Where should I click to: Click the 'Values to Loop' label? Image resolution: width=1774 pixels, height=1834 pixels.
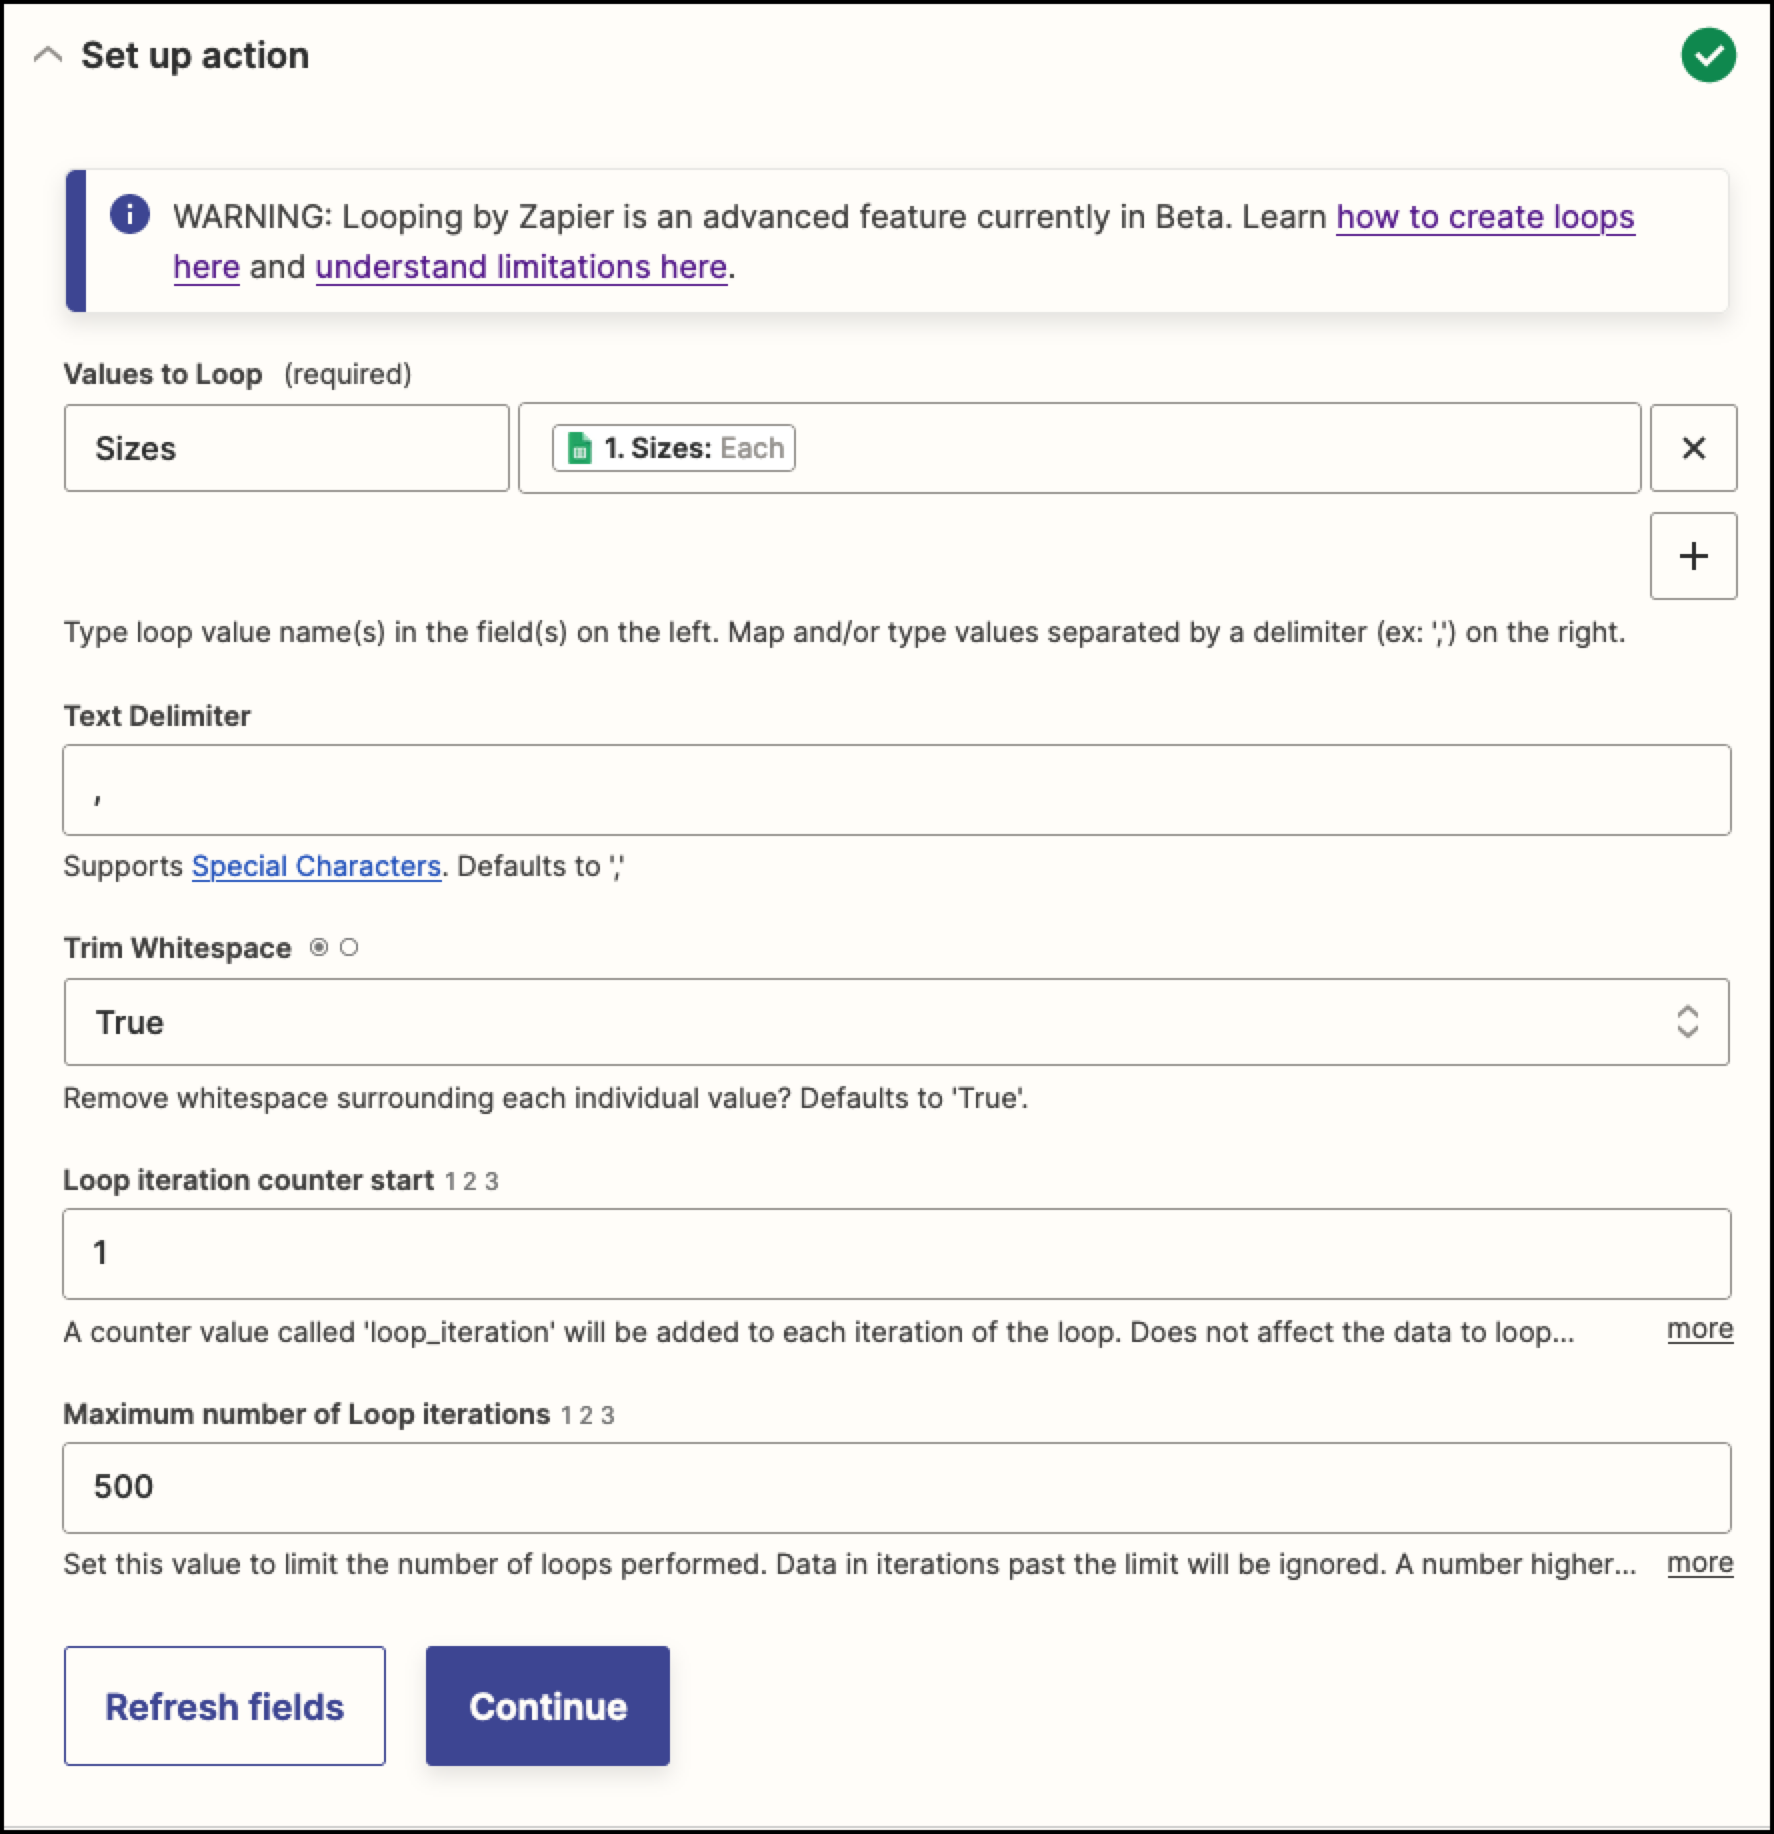pyautogui.click(x=163, y=374)
